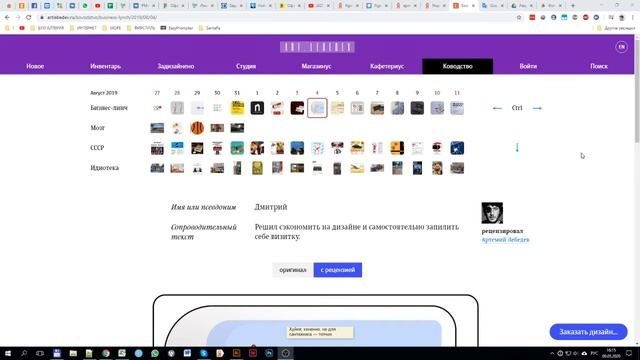
Task: Open the first Мозг thumbnail for day 27
Action: 157,128
